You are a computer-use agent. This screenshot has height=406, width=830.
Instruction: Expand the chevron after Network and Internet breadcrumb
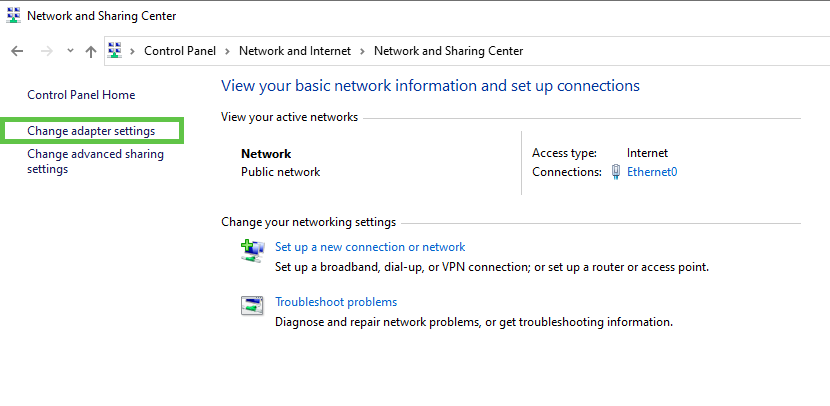[362, 51]
